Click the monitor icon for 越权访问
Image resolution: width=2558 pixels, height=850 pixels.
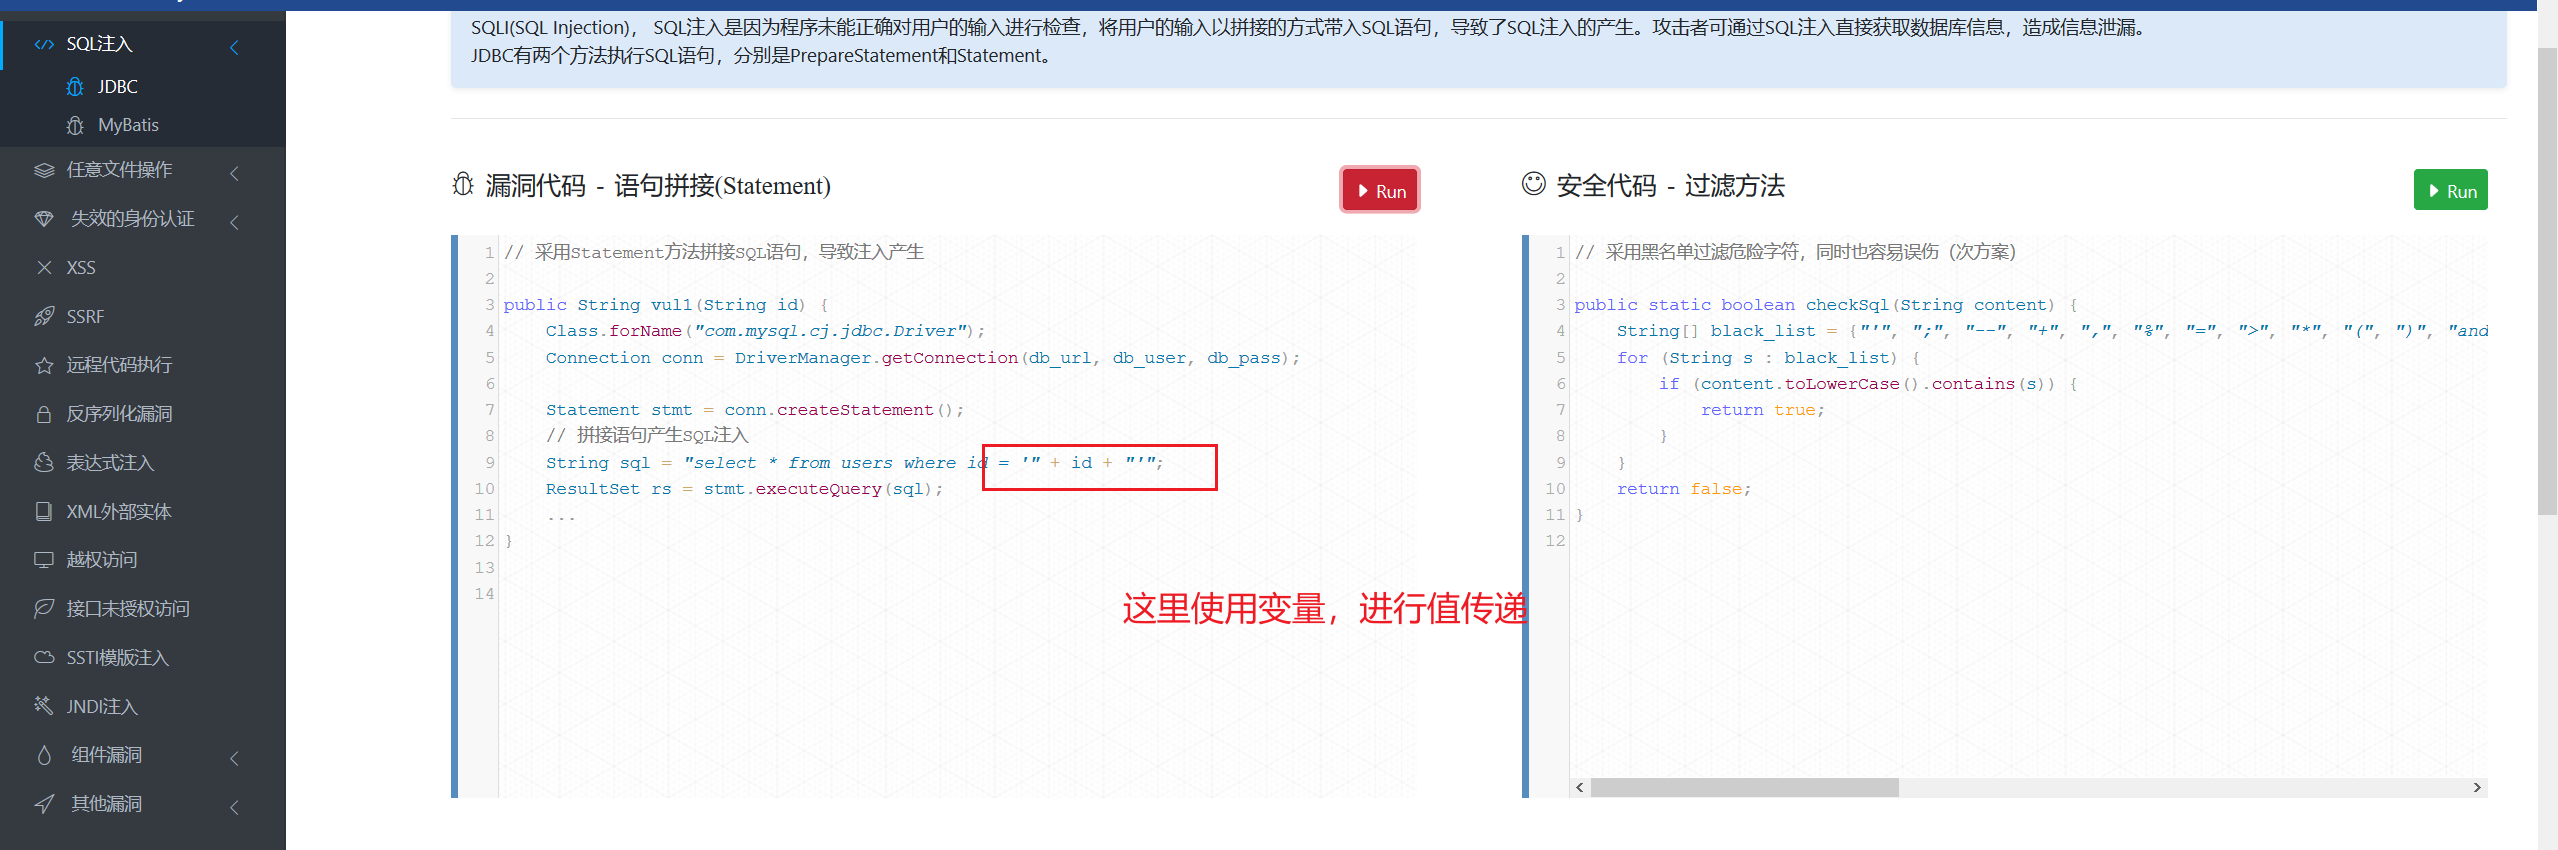[44, 560]
